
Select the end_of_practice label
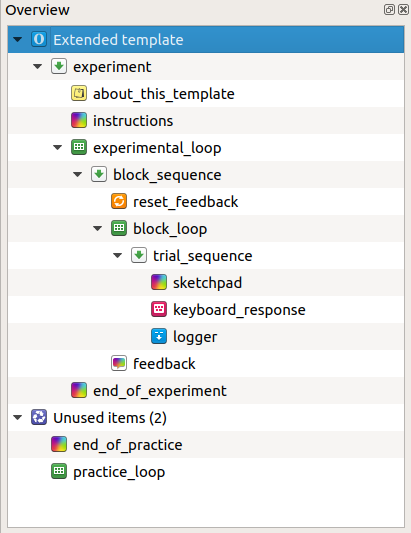point(128,445)
